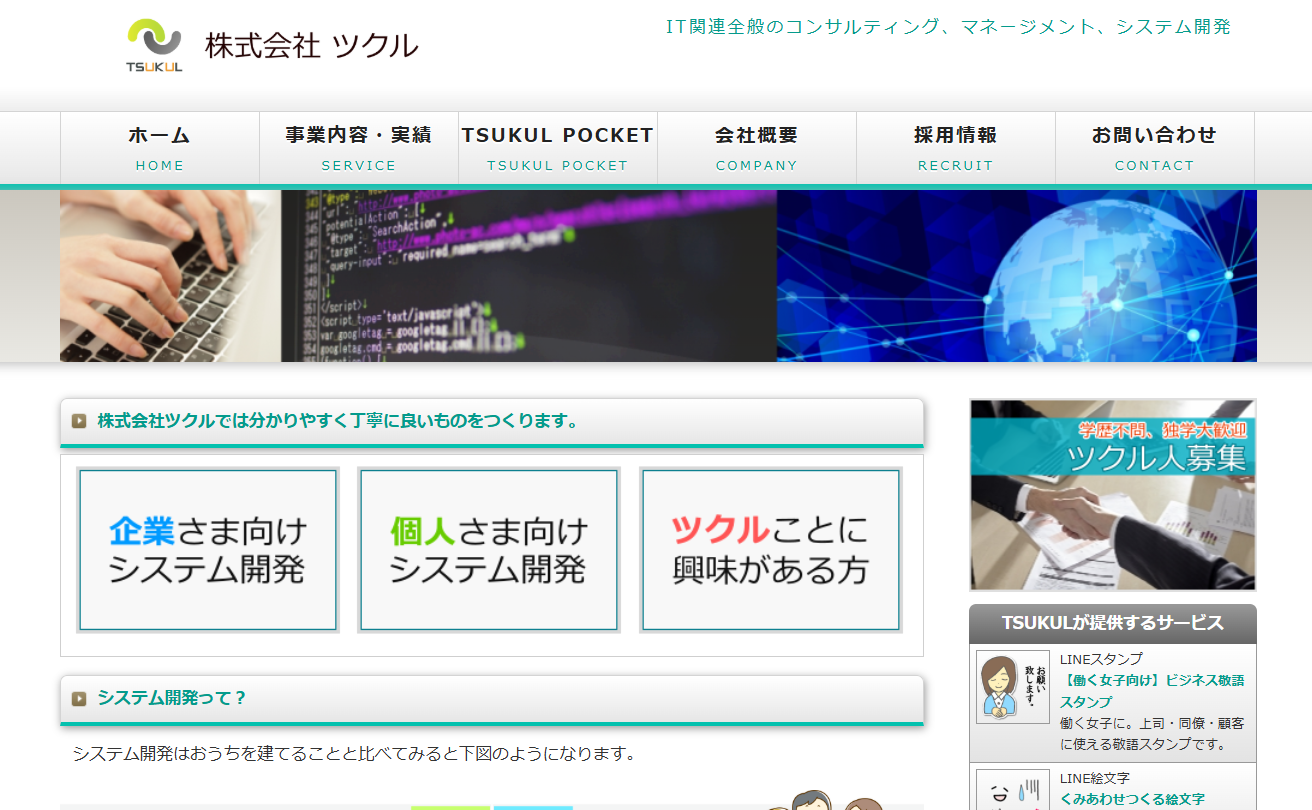Open 【働く女子向け】ビジネス敬語スタンプ link
The height and width of the screenshot is (810, 1312).
tap(1152, 691)
